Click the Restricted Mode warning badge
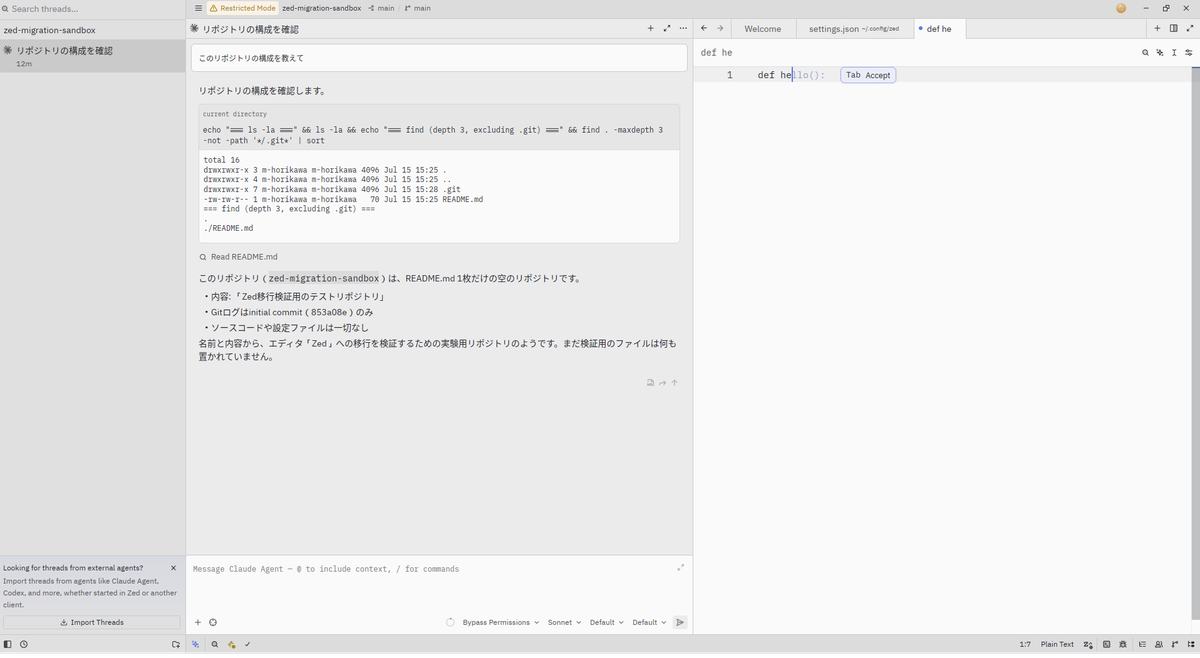 pos(242,8)
